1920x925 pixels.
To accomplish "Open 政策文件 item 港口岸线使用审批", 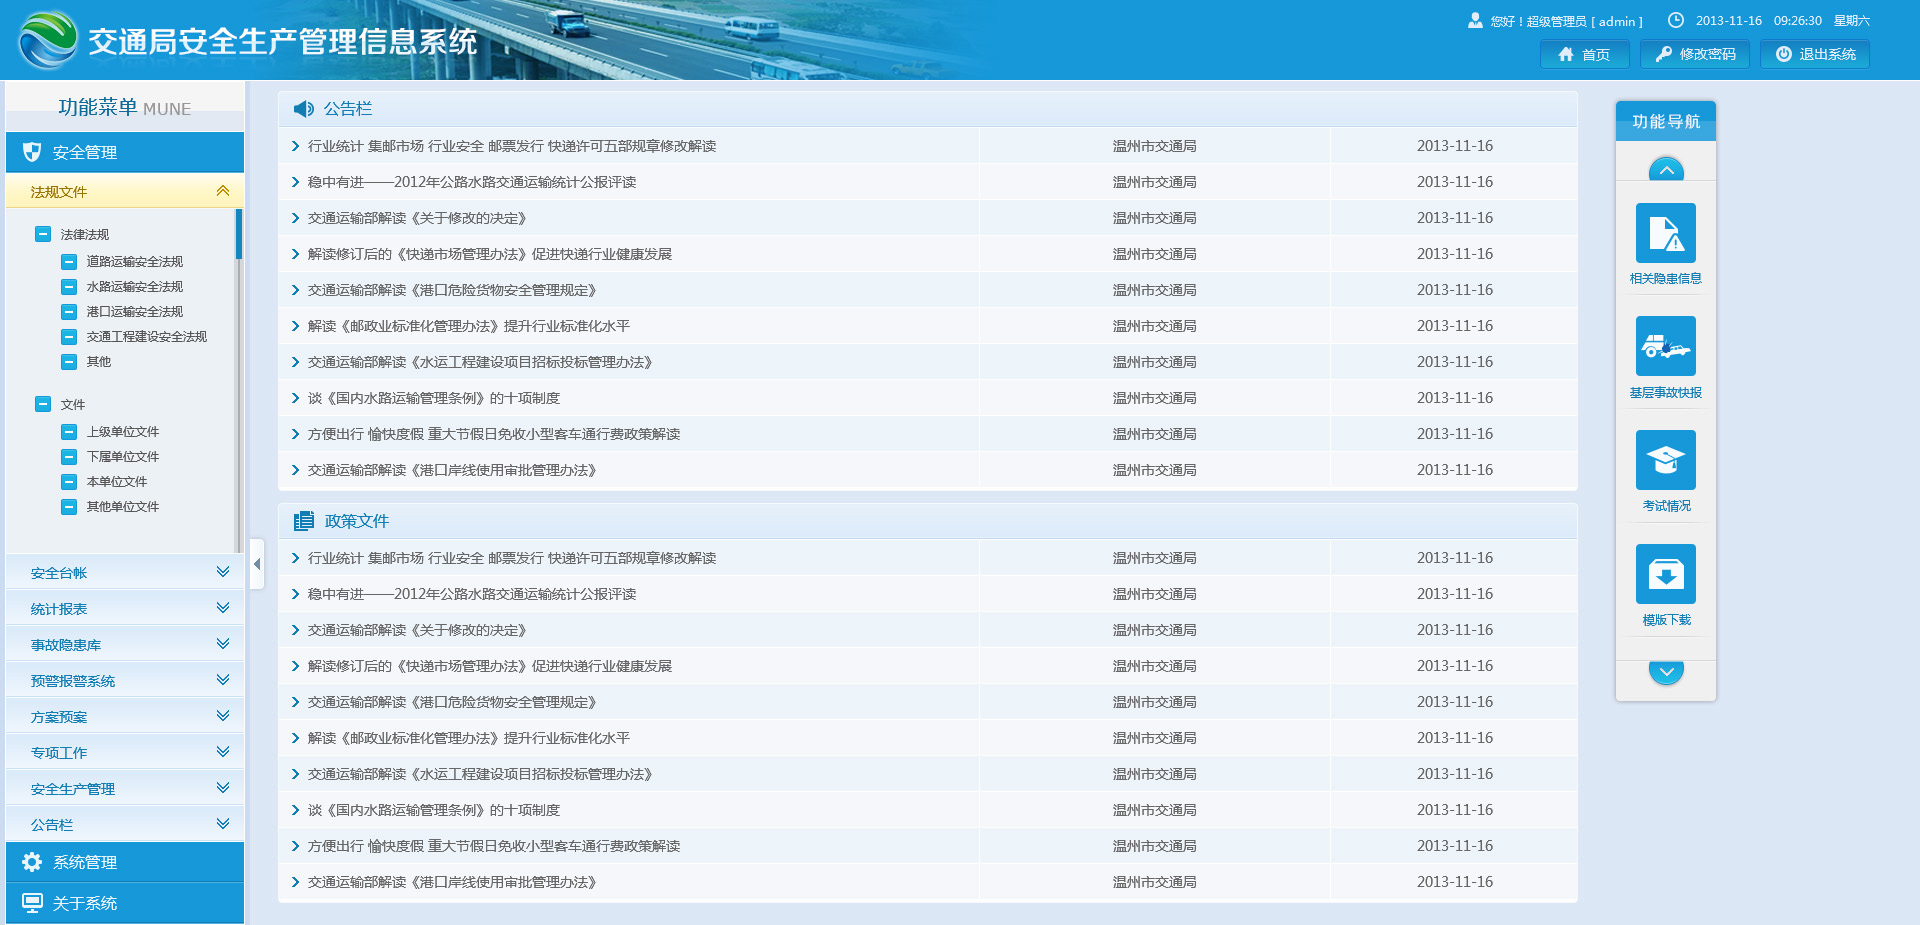I will pyautogui.click(x=452, y=882).
